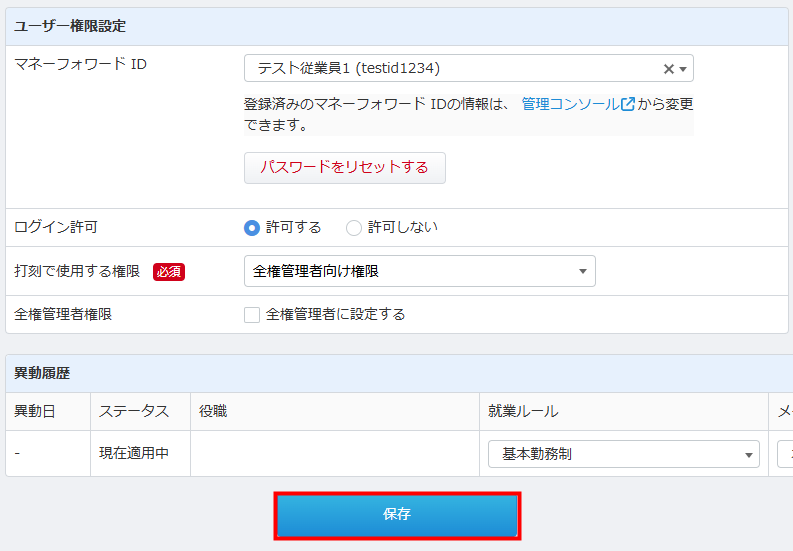
Task: Open the 管理コンソール link
Action: (570, 104)
